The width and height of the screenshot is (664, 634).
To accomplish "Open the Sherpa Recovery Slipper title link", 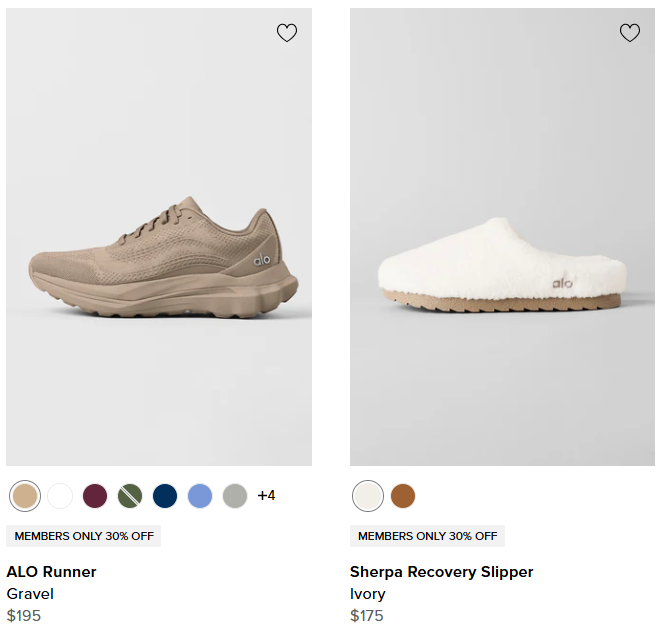I will [441, 572].
